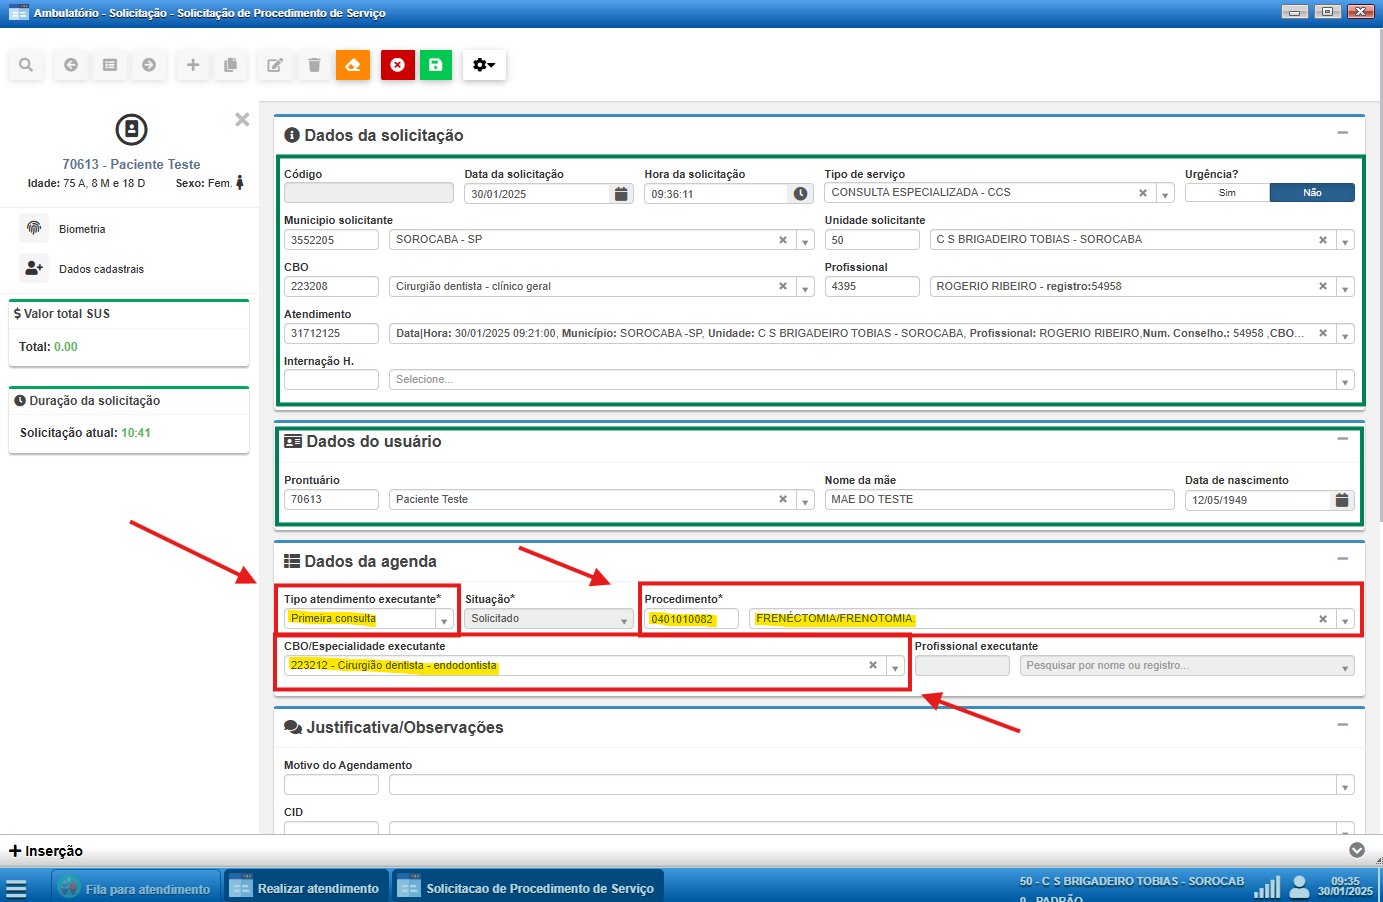Click the magnifier search icon in toolbar
The width and height of the screenshot is (1383, 902).
pos(26,65)
